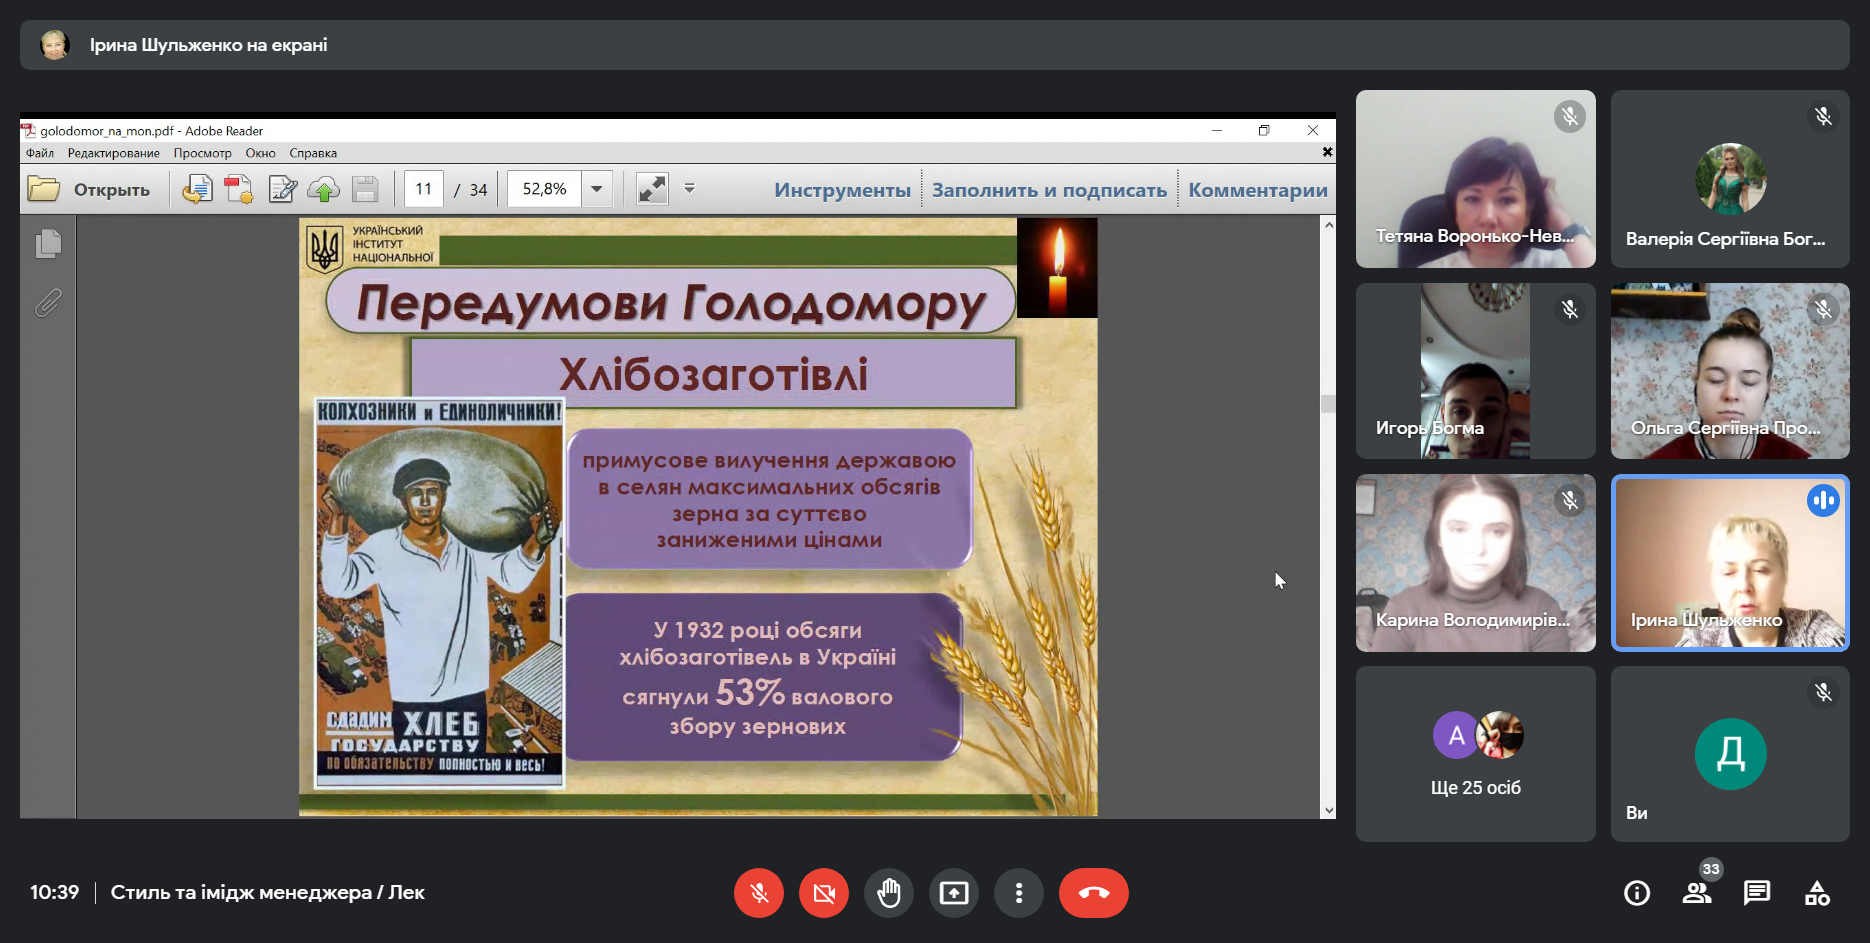Viewport: 1870px width, 943px height.
Task: Click the scroll down arrow of PDF scrollbar
Action: 1328,810
